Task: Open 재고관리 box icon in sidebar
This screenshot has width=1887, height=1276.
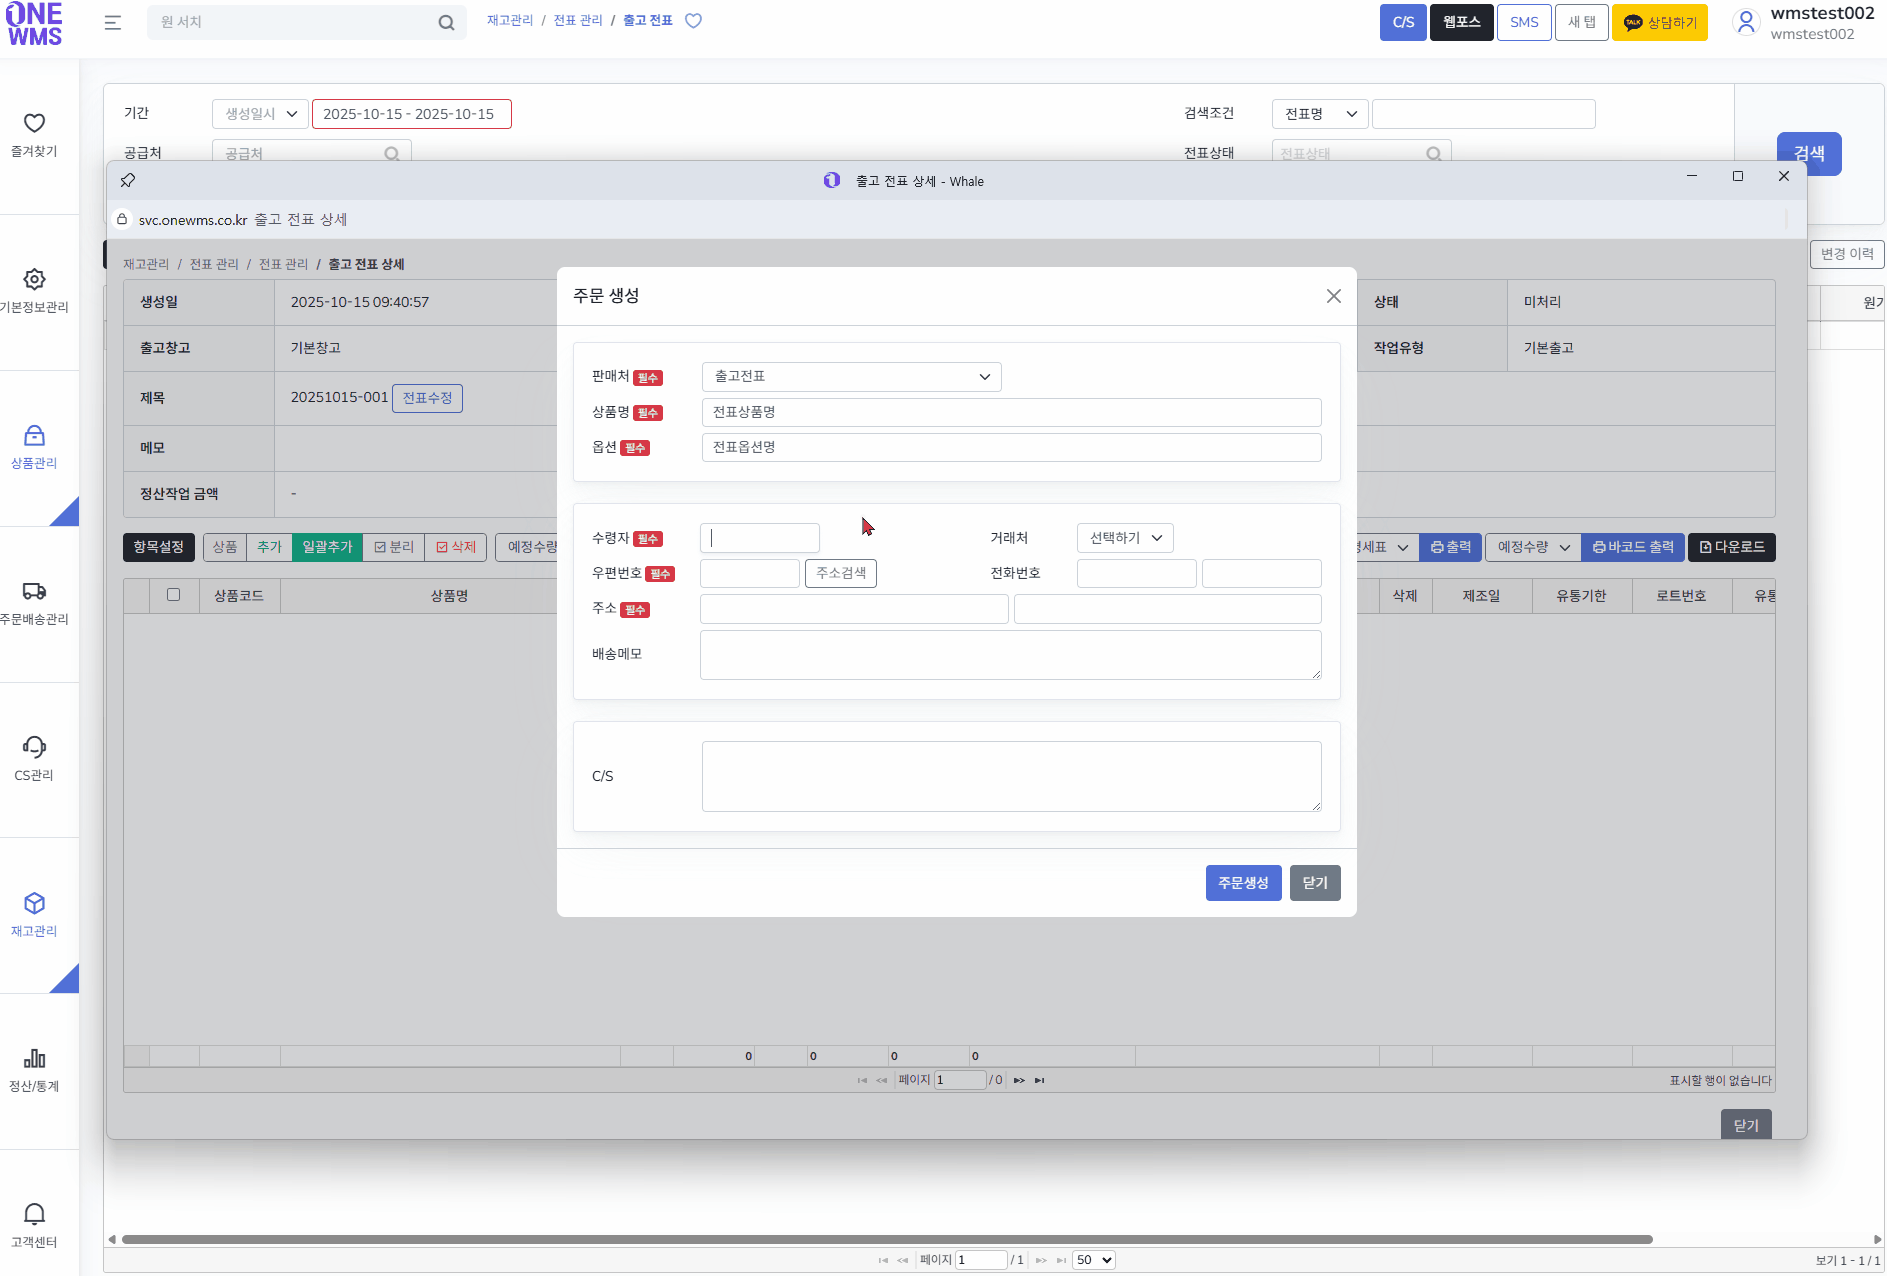Action: click(x=34, y=903)
